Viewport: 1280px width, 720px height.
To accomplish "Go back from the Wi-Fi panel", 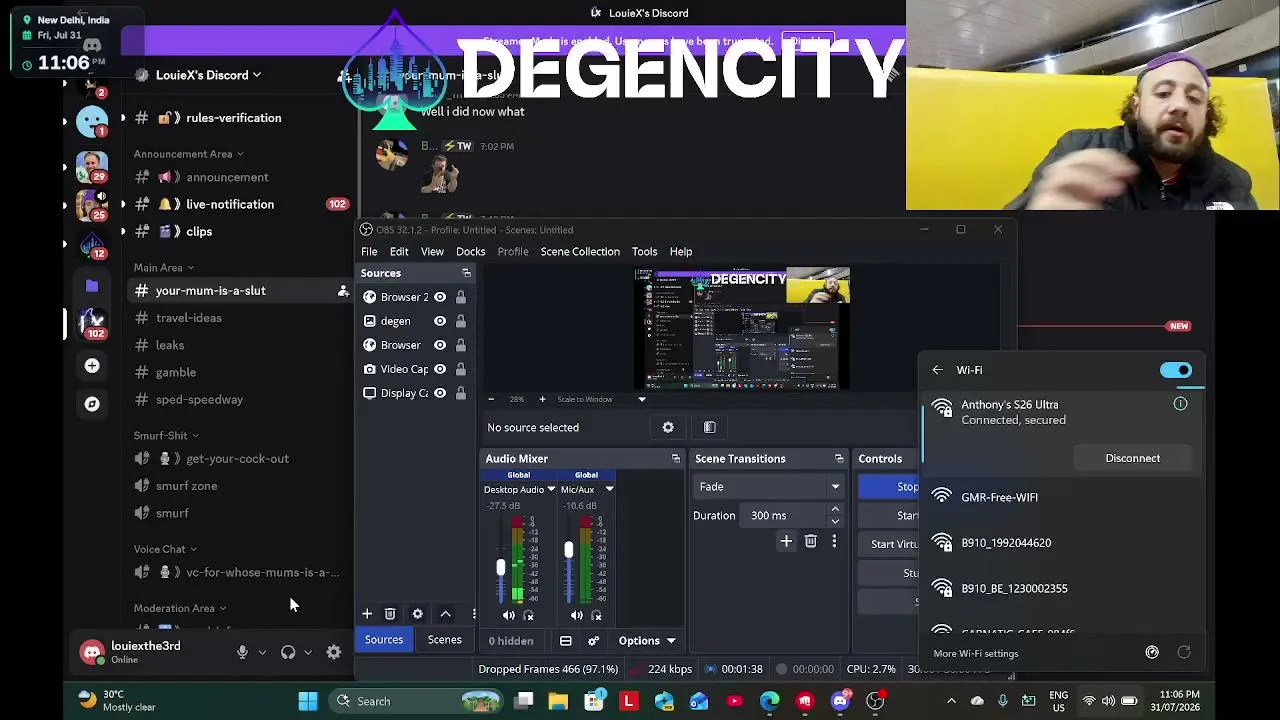I will click(x=938, y=370).
